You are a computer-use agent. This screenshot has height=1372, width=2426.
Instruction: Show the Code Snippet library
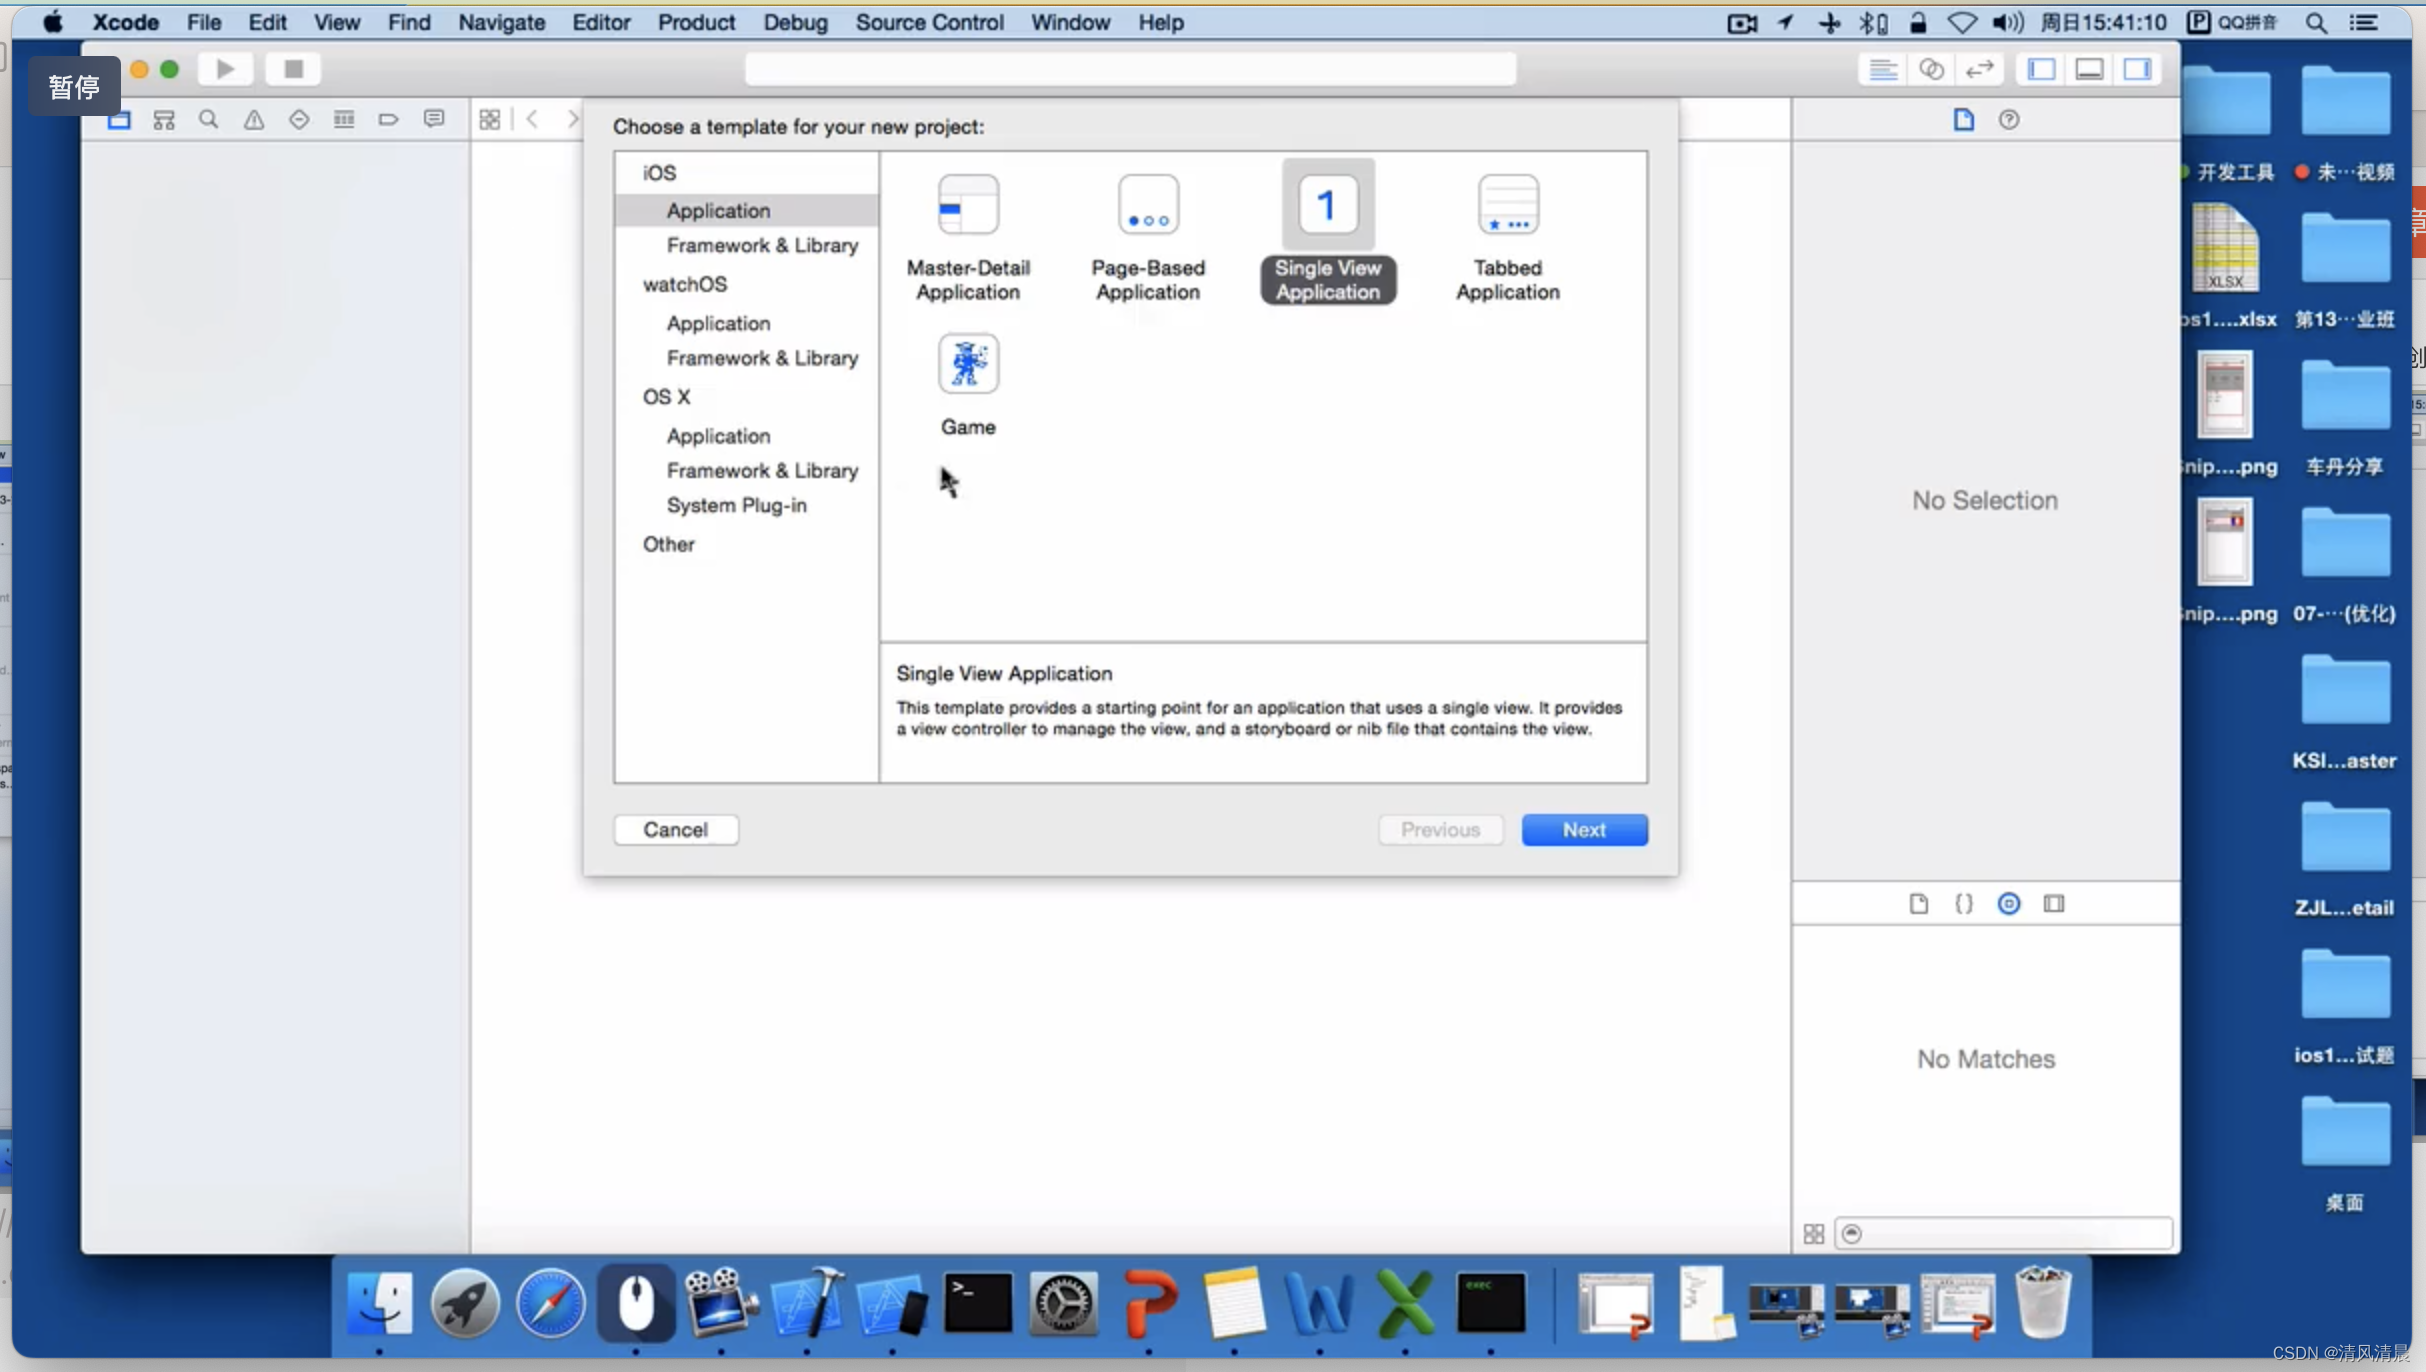tap(1963, 904)
